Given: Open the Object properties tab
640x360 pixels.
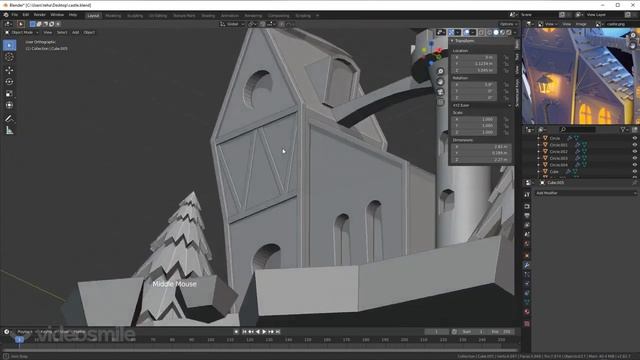Looking at the screenshot, I should 527,256.
